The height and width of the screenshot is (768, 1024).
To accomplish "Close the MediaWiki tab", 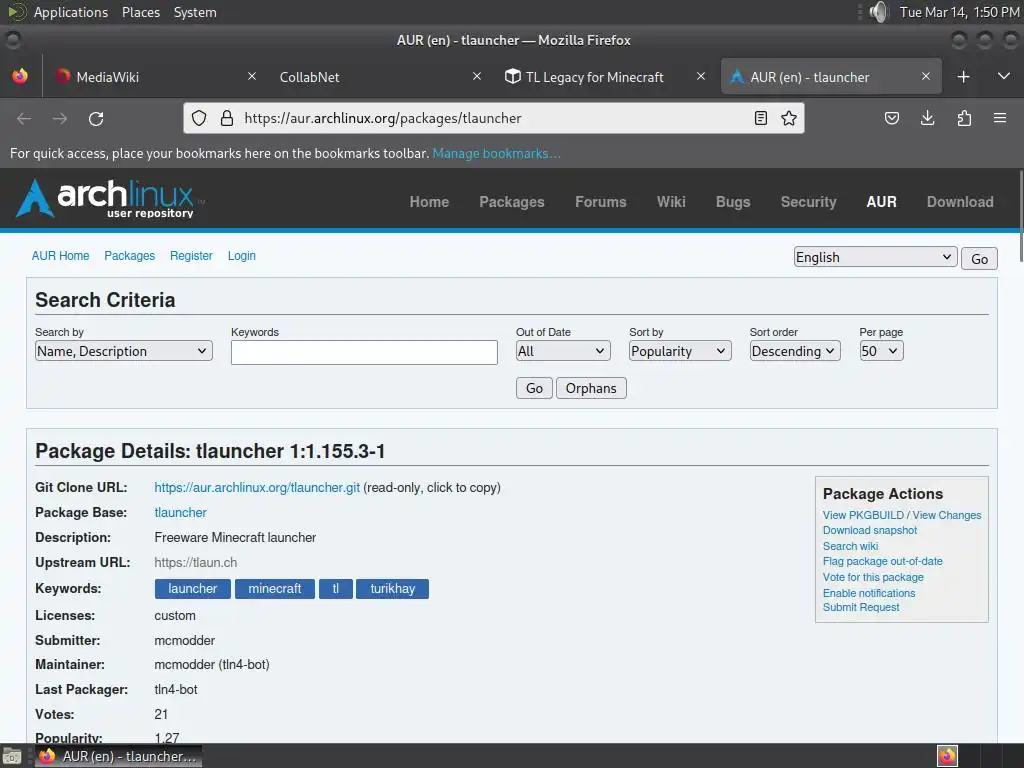I will pyautogui.click(x=252, y=76).
